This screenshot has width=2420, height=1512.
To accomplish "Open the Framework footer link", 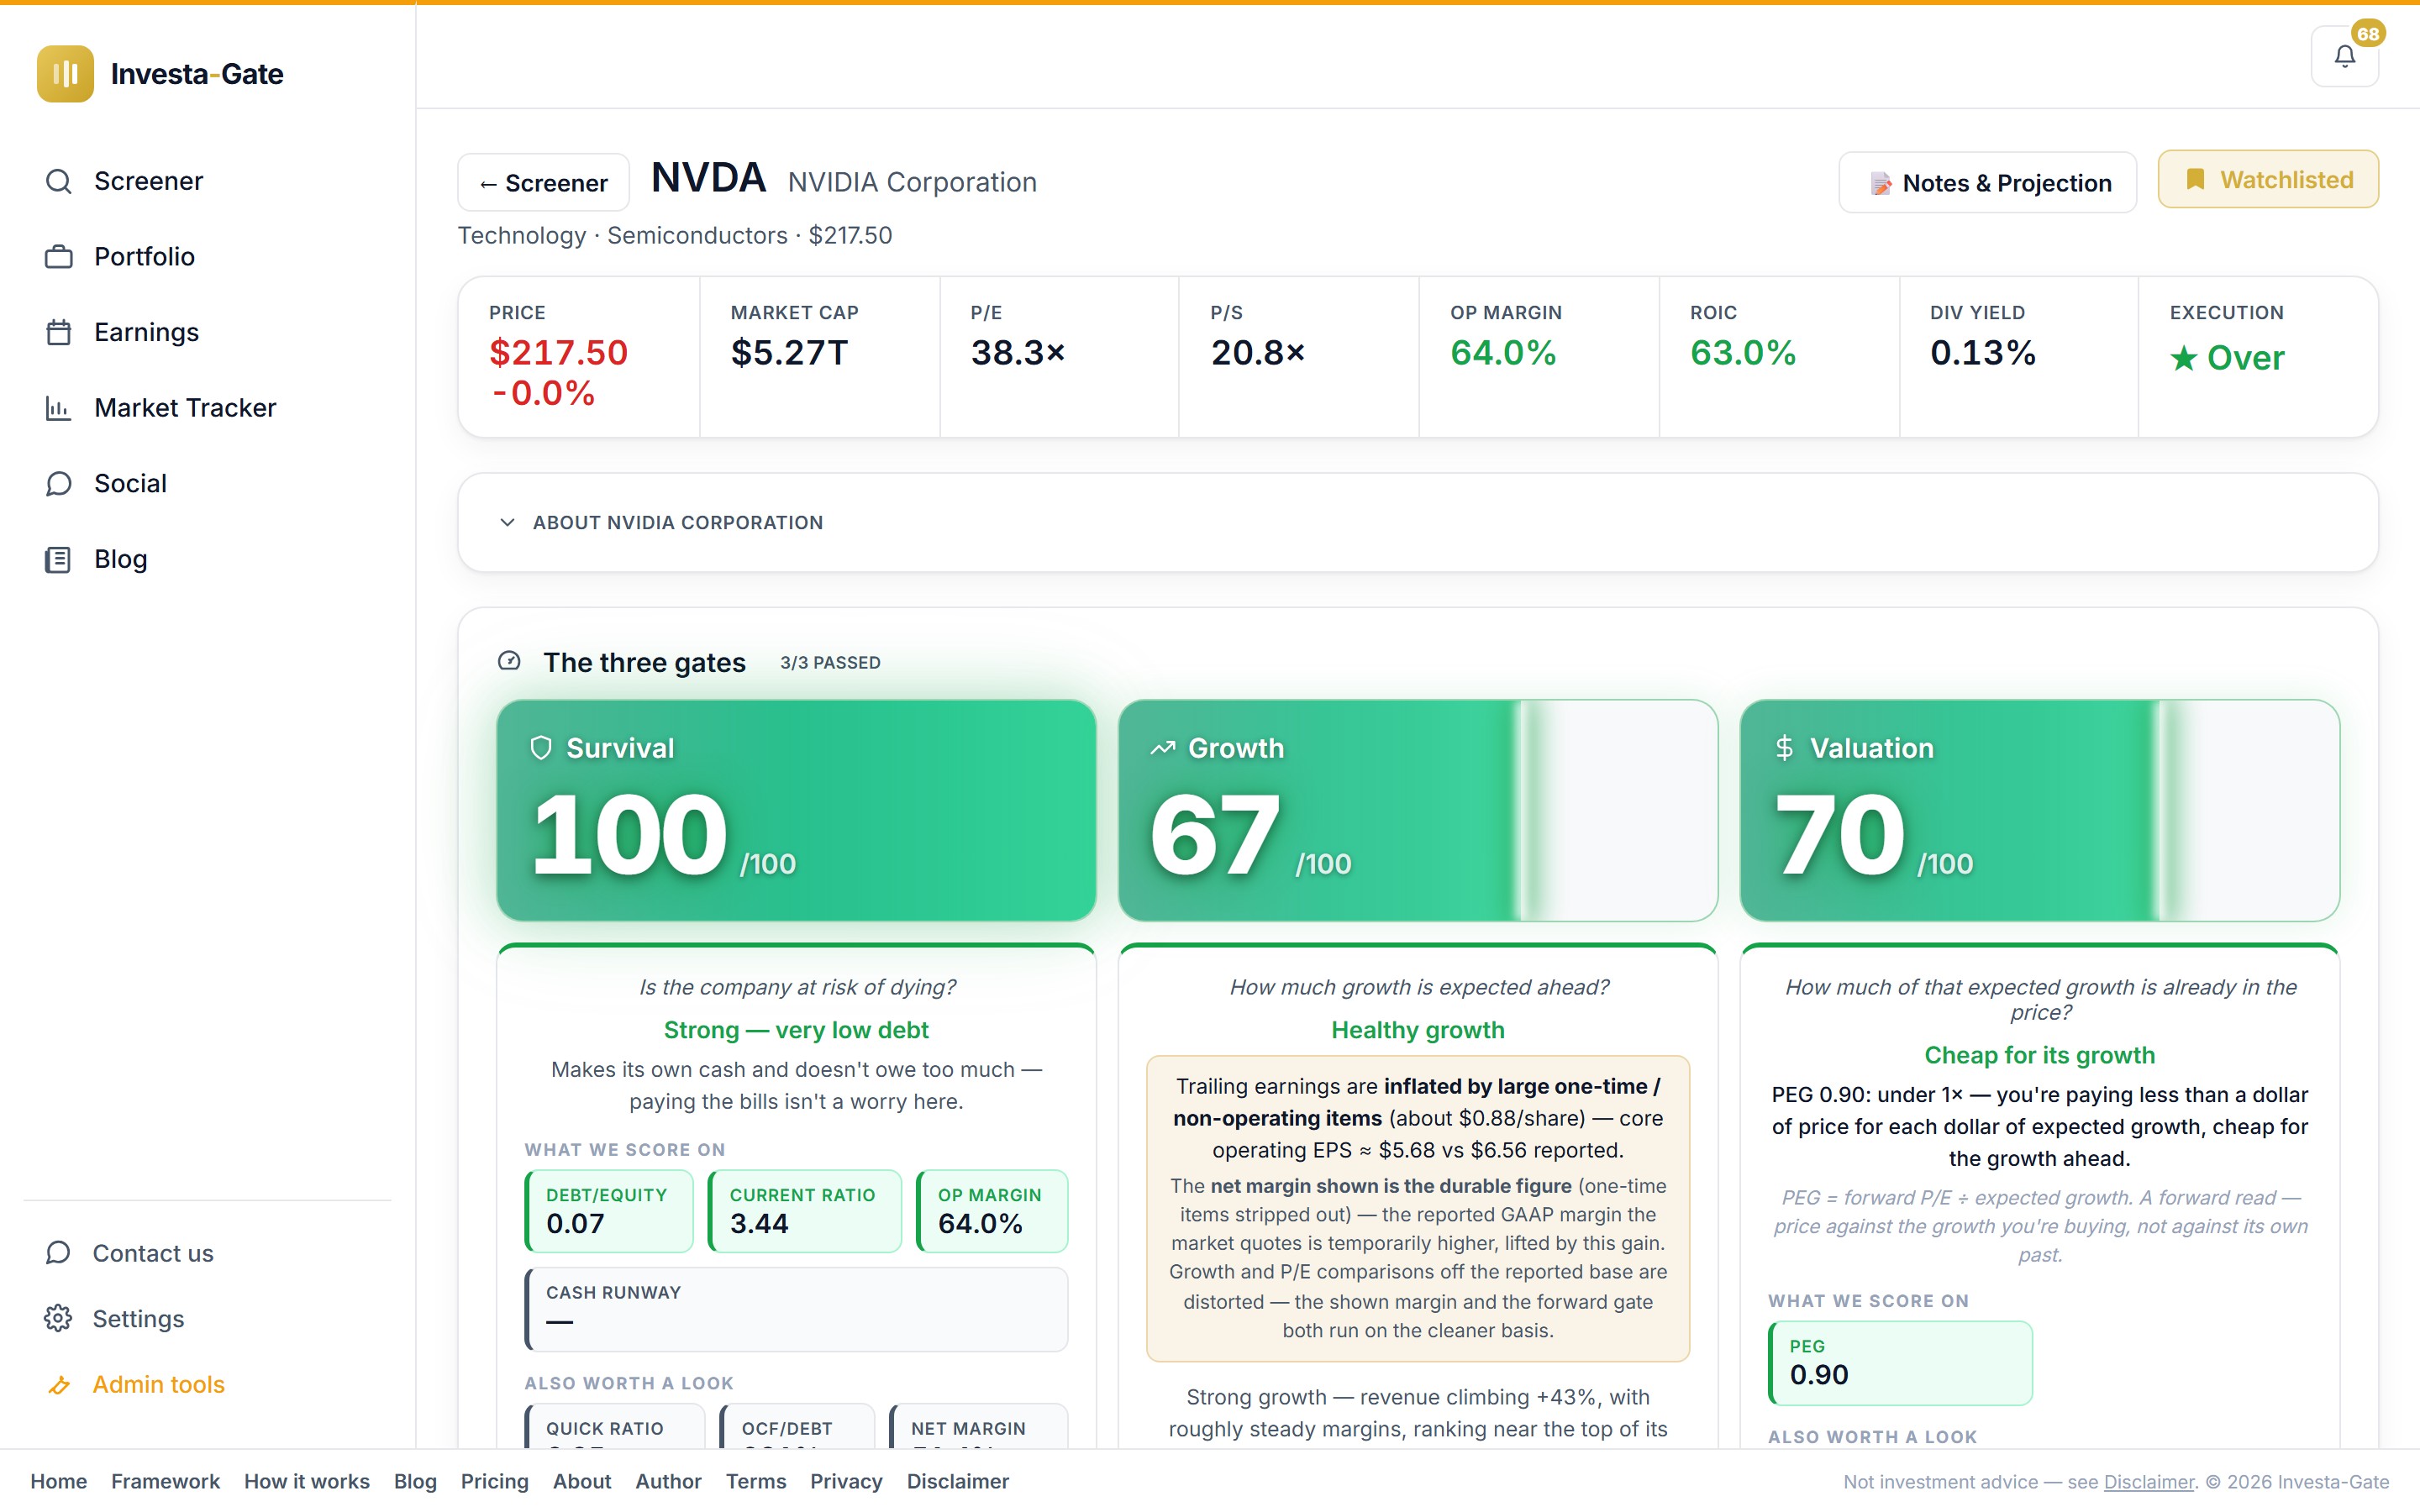I will point(165,1481).
